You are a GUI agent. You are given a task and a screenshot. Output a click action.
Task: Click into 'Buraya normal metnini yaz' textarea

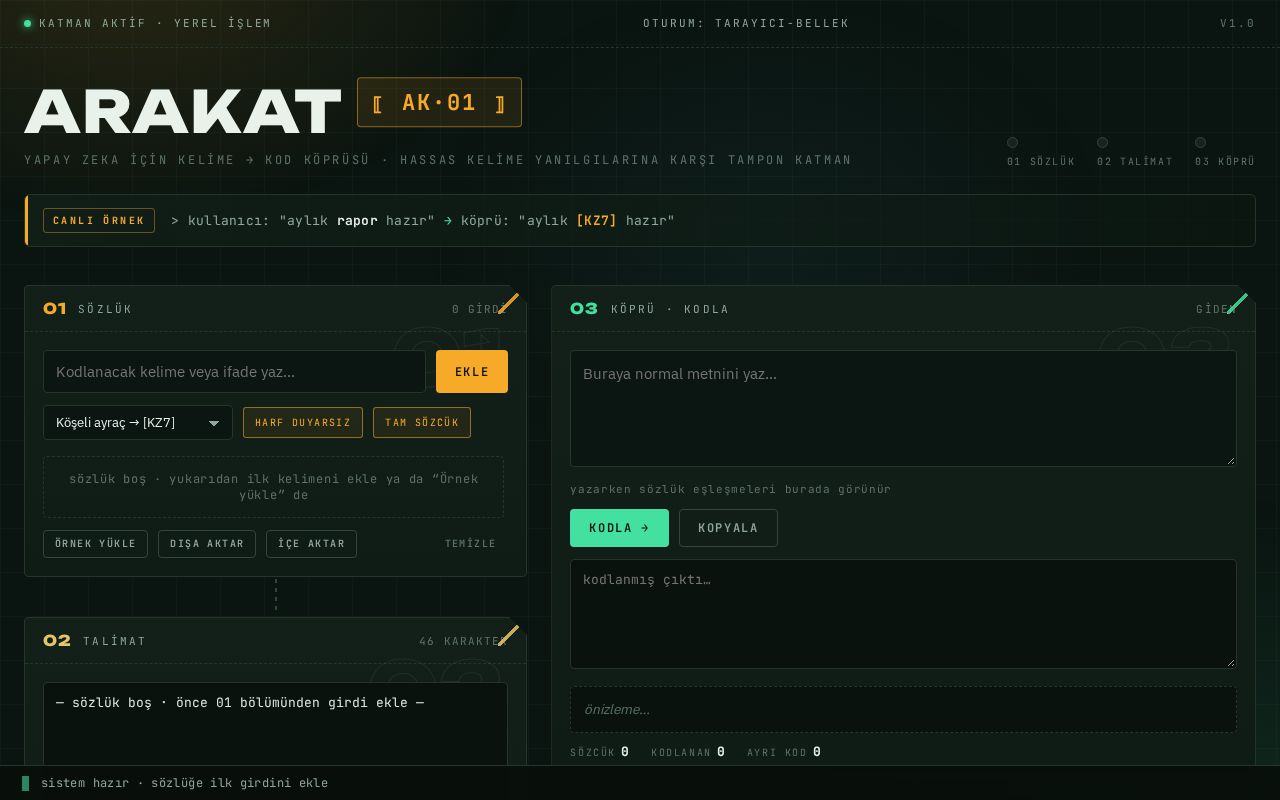tap(903, 408)
